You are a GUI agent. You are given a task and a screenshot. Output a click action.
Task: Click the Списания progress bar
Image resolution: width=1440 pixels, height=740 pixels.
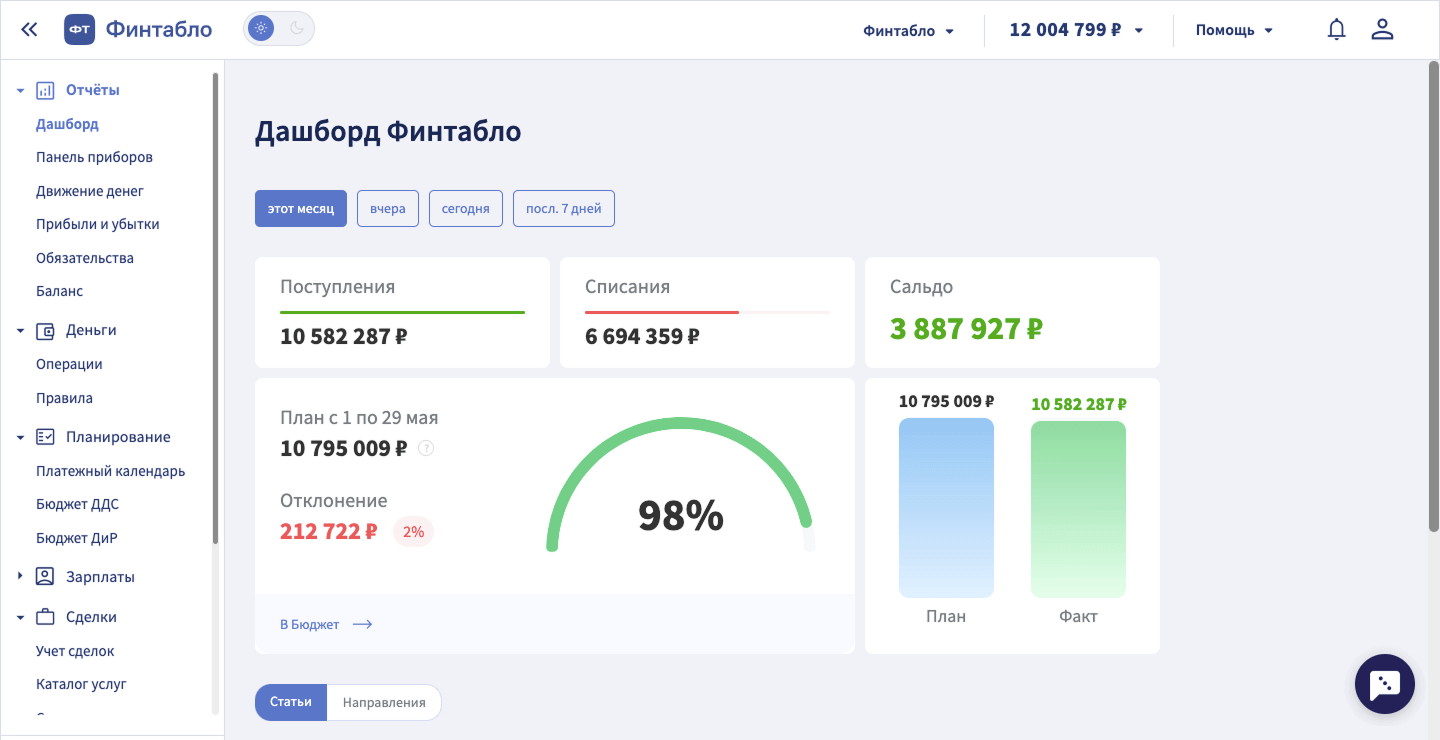click(x=707, y=313)
